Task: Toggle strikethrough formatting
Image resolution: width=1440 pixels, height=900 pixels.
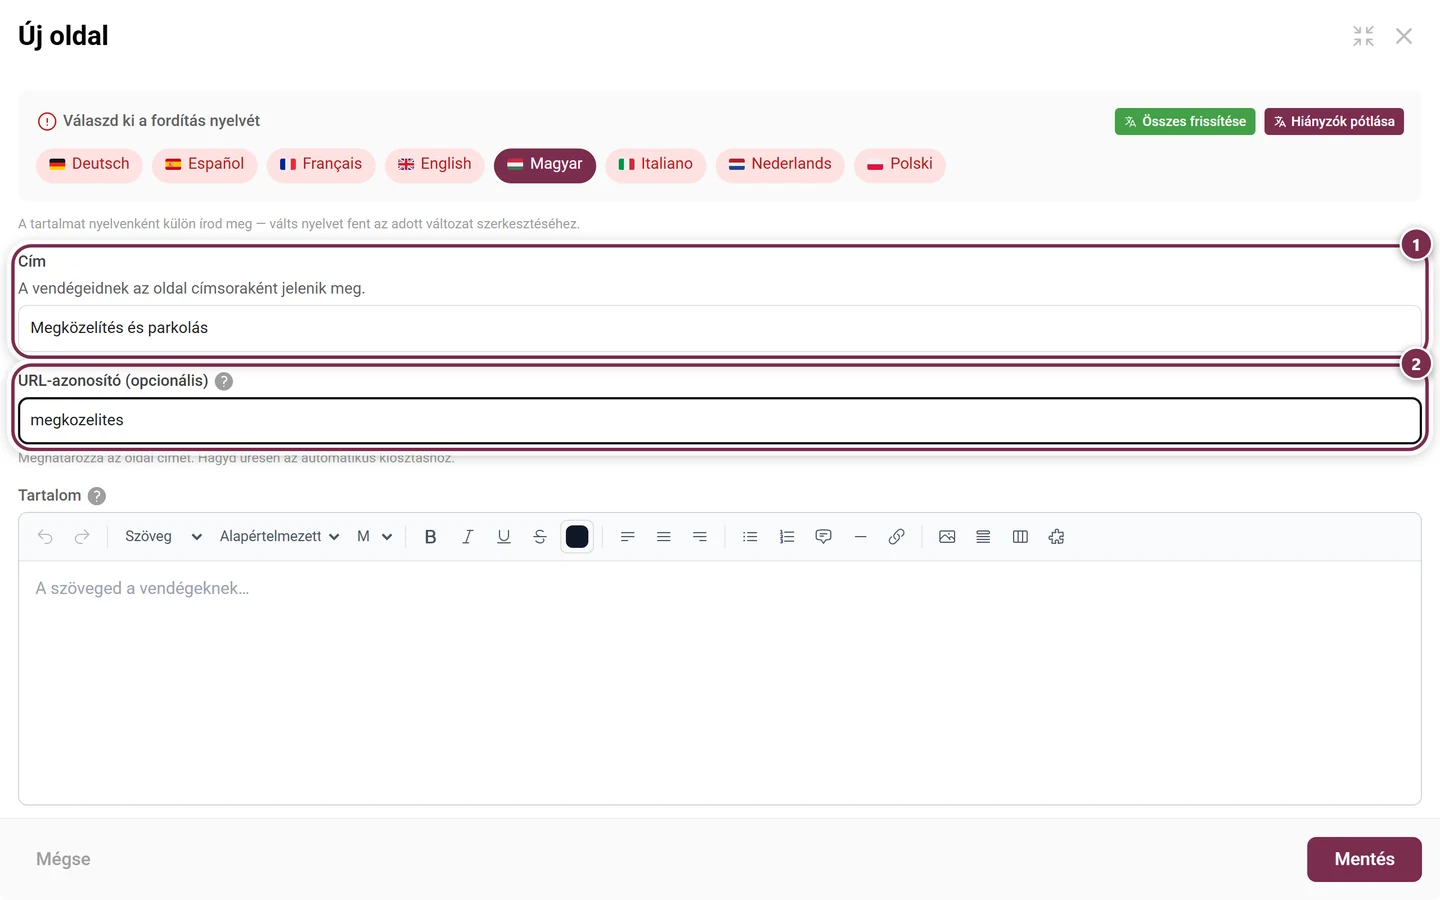Action: (540, 537)
